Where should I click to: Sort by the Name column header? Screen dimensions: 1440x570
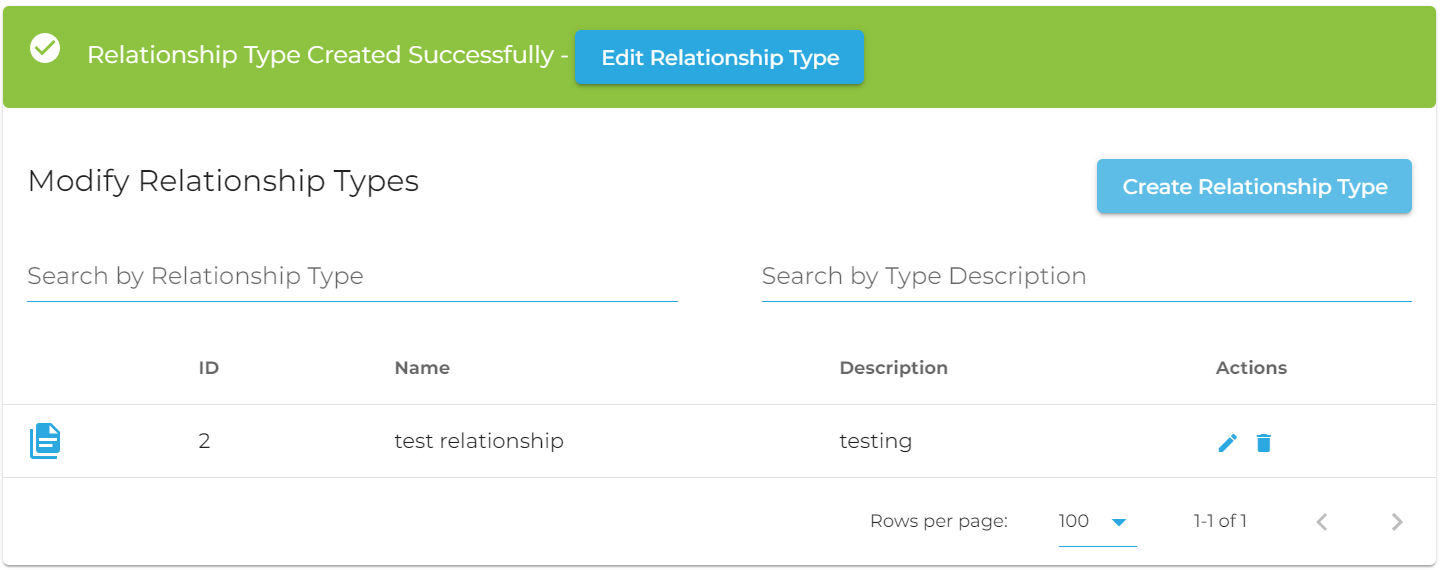pyautogui.click(x=422, y=368)
